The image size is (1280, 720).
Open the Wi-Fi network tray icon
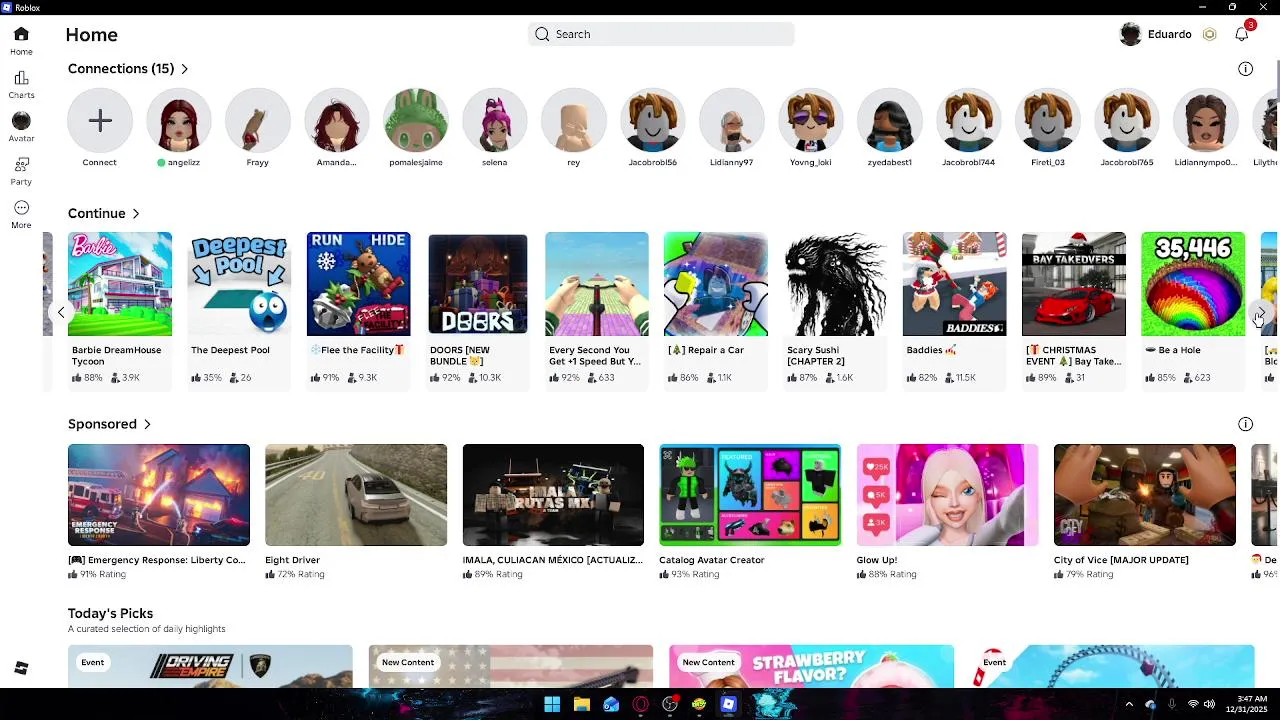point(1192,704)
